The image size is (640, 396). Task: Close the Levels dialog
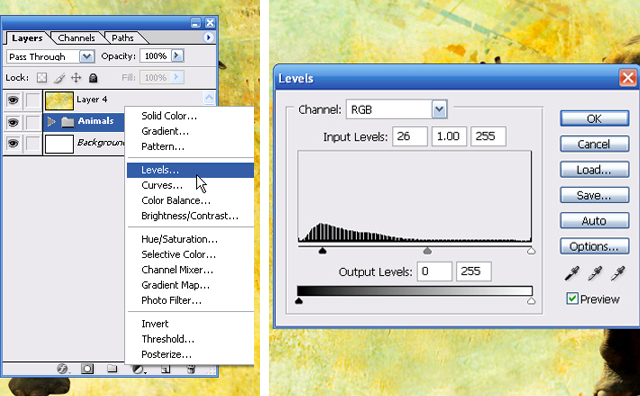click(x=628, y=78)
